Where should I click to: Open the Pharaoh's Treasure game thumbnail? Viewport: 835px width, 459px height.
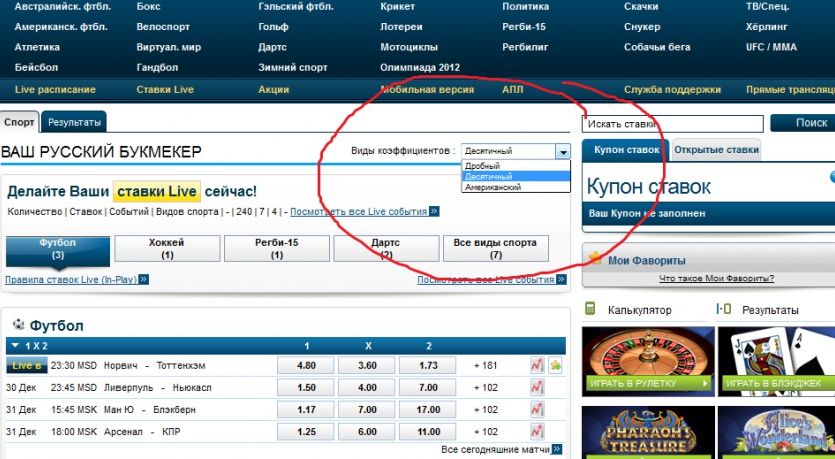(648, 432)
